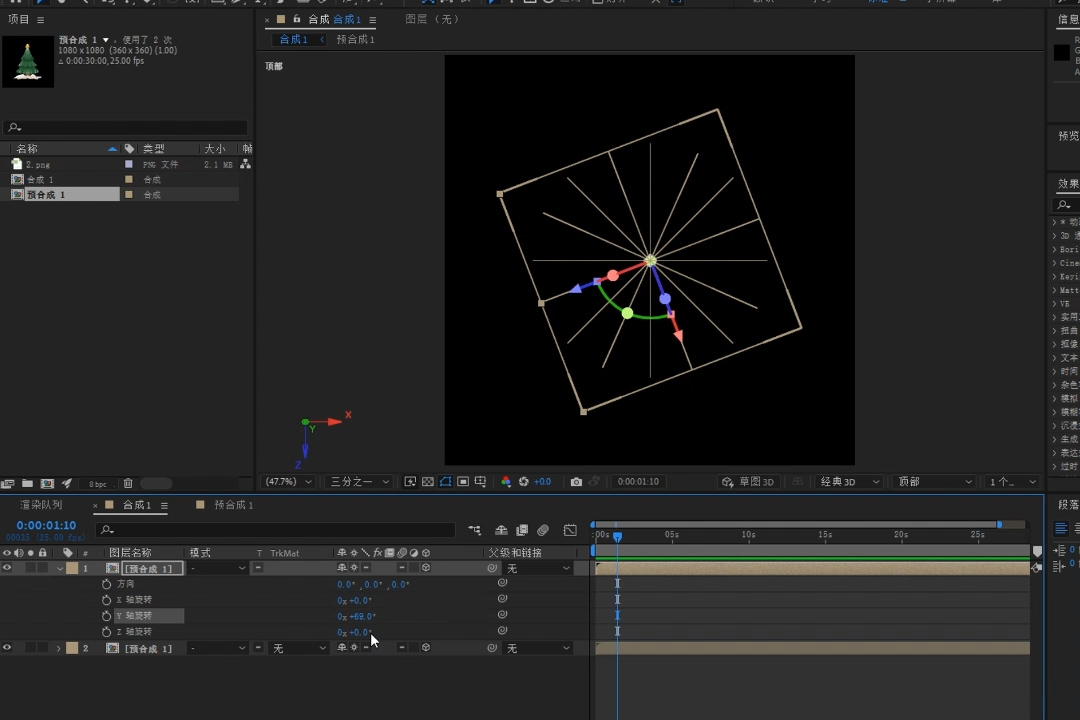The height and width of the screenshot is (720, 1080).
Task: Click the 草图3D draft button
Action: [x=749, y=482]
